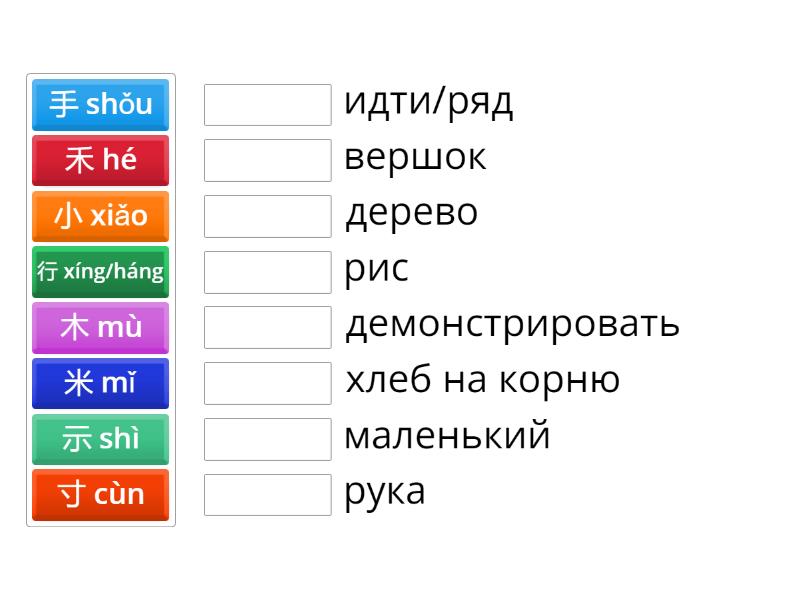Select the green 示 shì tile
The image size is (800, 600).
100,439
